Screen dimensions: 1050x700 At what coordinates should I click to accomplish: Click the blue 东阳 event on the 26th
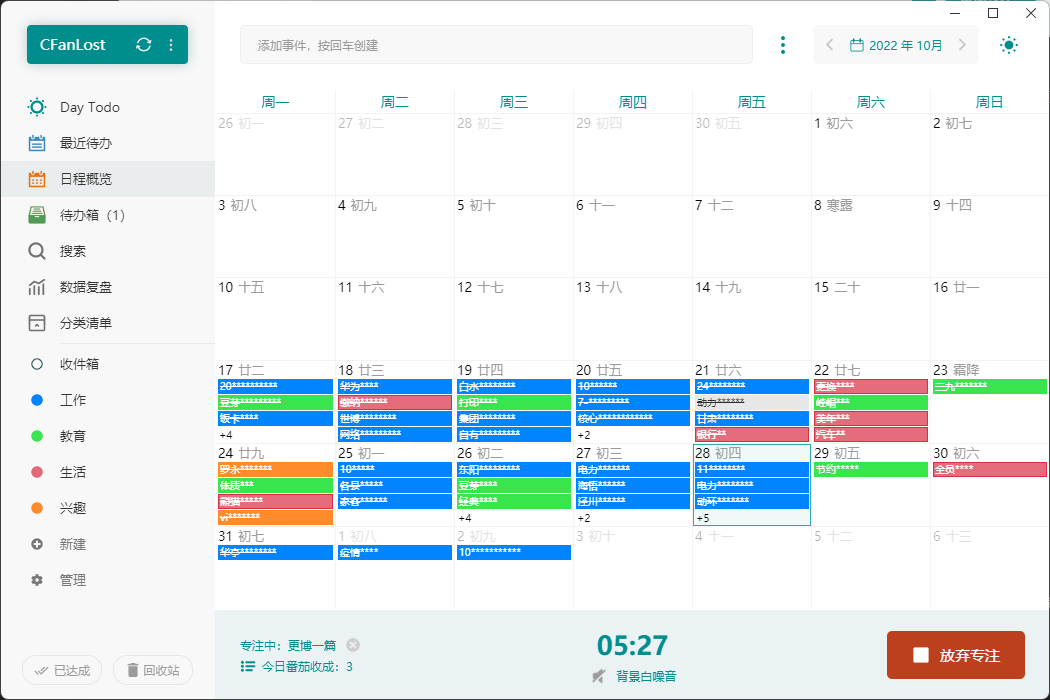point(514,469)
